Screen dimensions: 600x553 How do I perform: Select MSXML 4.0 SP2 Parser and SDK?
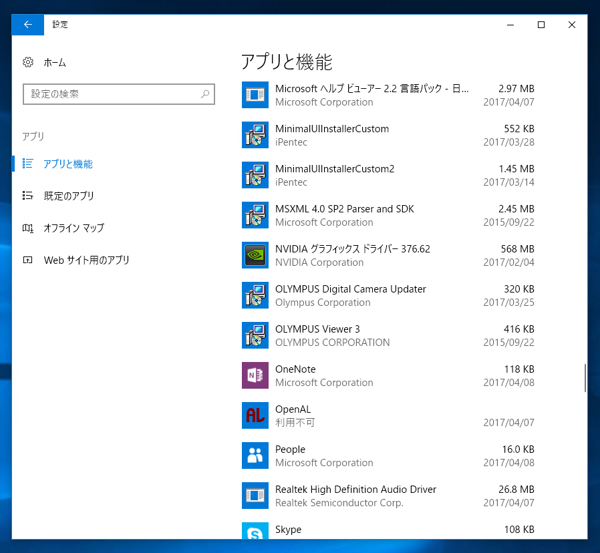[344, 209]
